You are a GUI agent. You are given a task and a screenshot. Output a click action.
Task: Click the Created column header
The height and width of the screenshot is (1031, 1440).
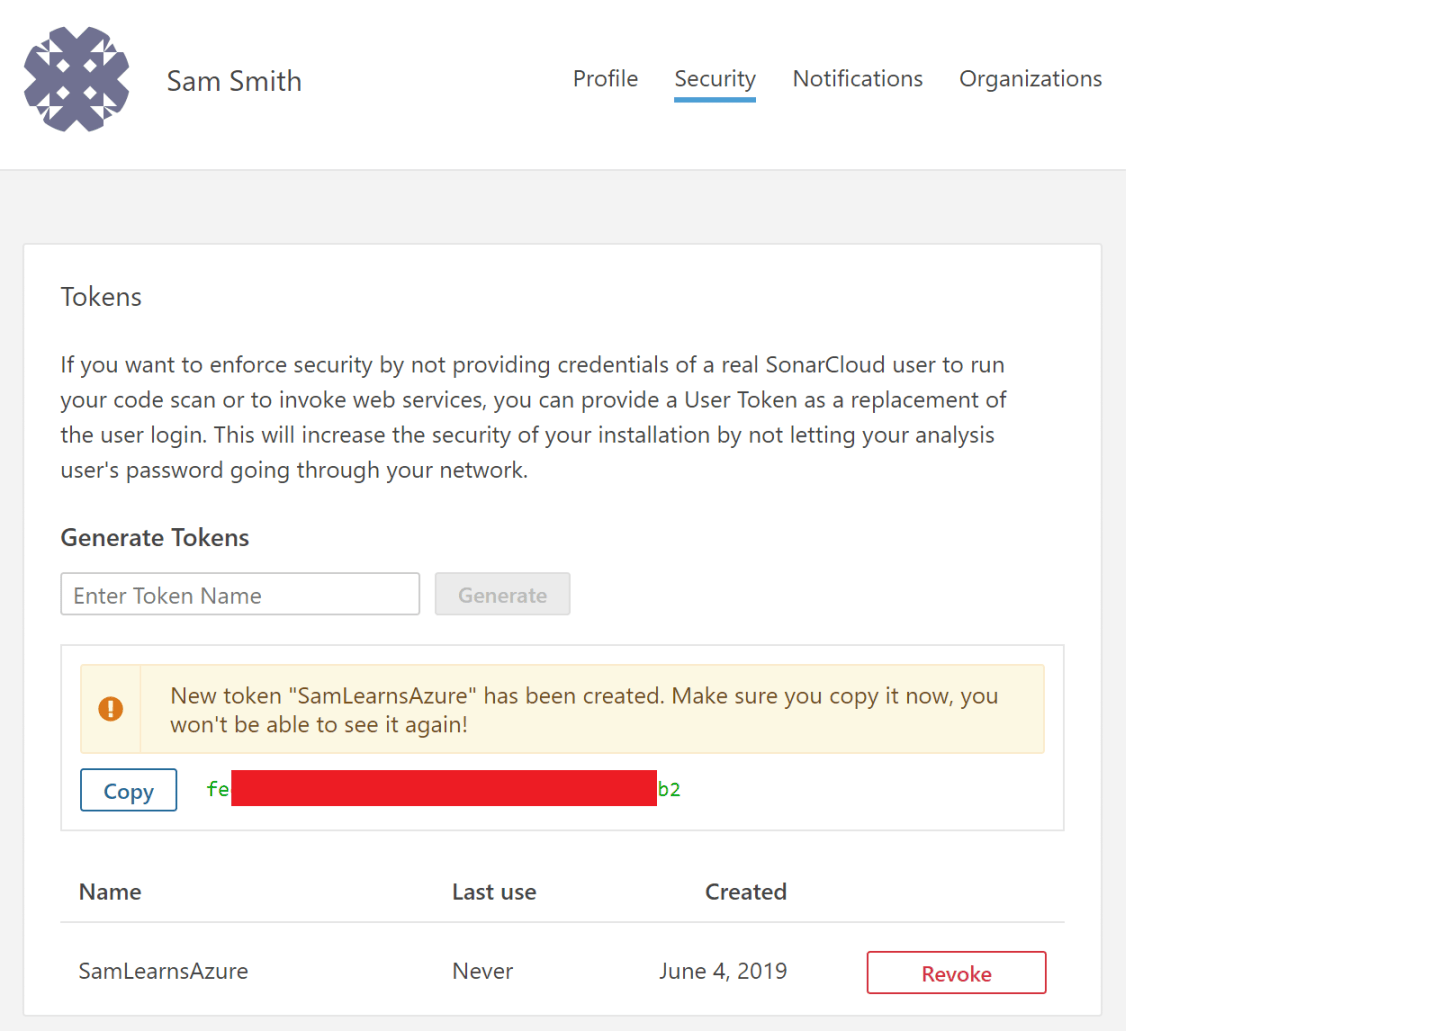746,891
